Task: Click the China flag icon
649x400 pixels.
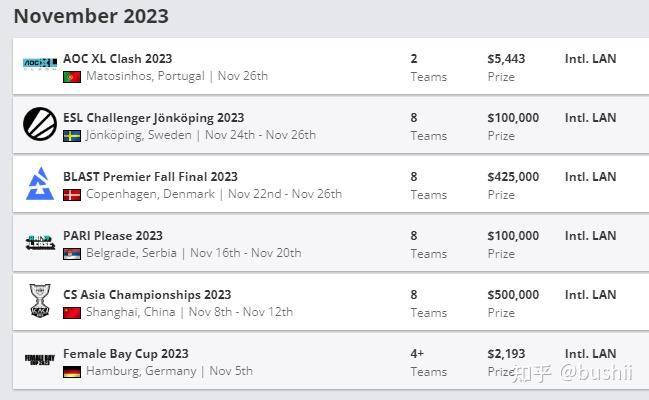Action: pyautogui.click(x=72, y=313)
